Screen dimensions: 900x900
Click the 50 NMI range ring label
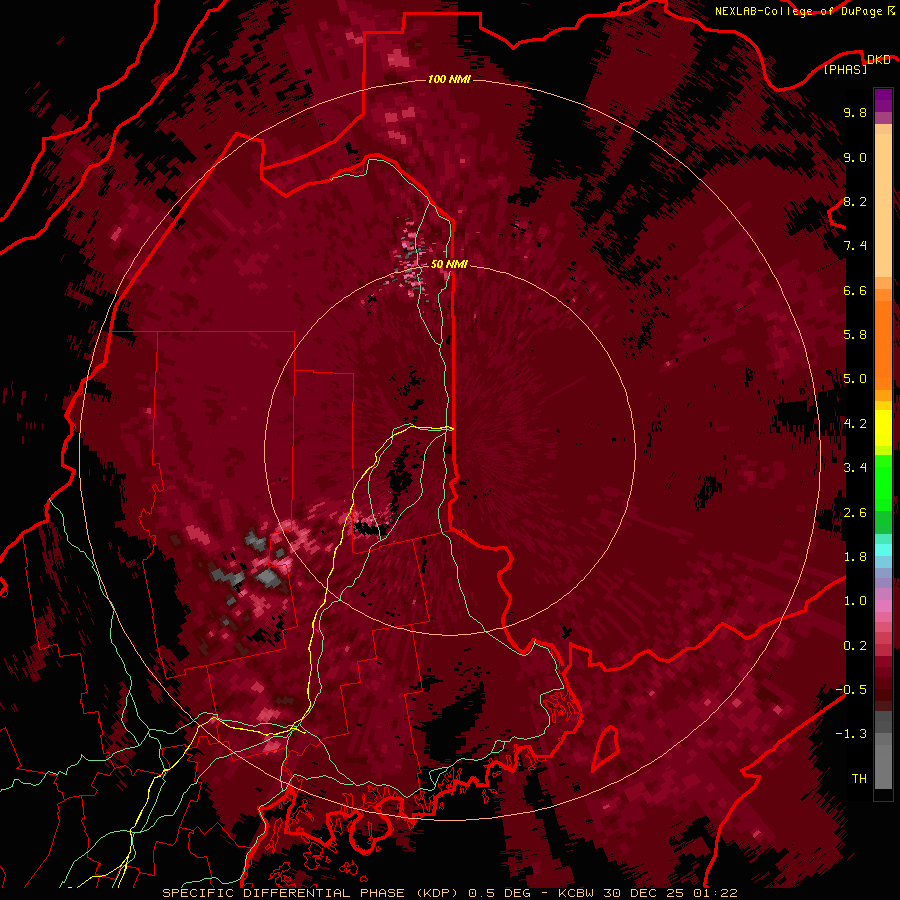pos(449,264)
